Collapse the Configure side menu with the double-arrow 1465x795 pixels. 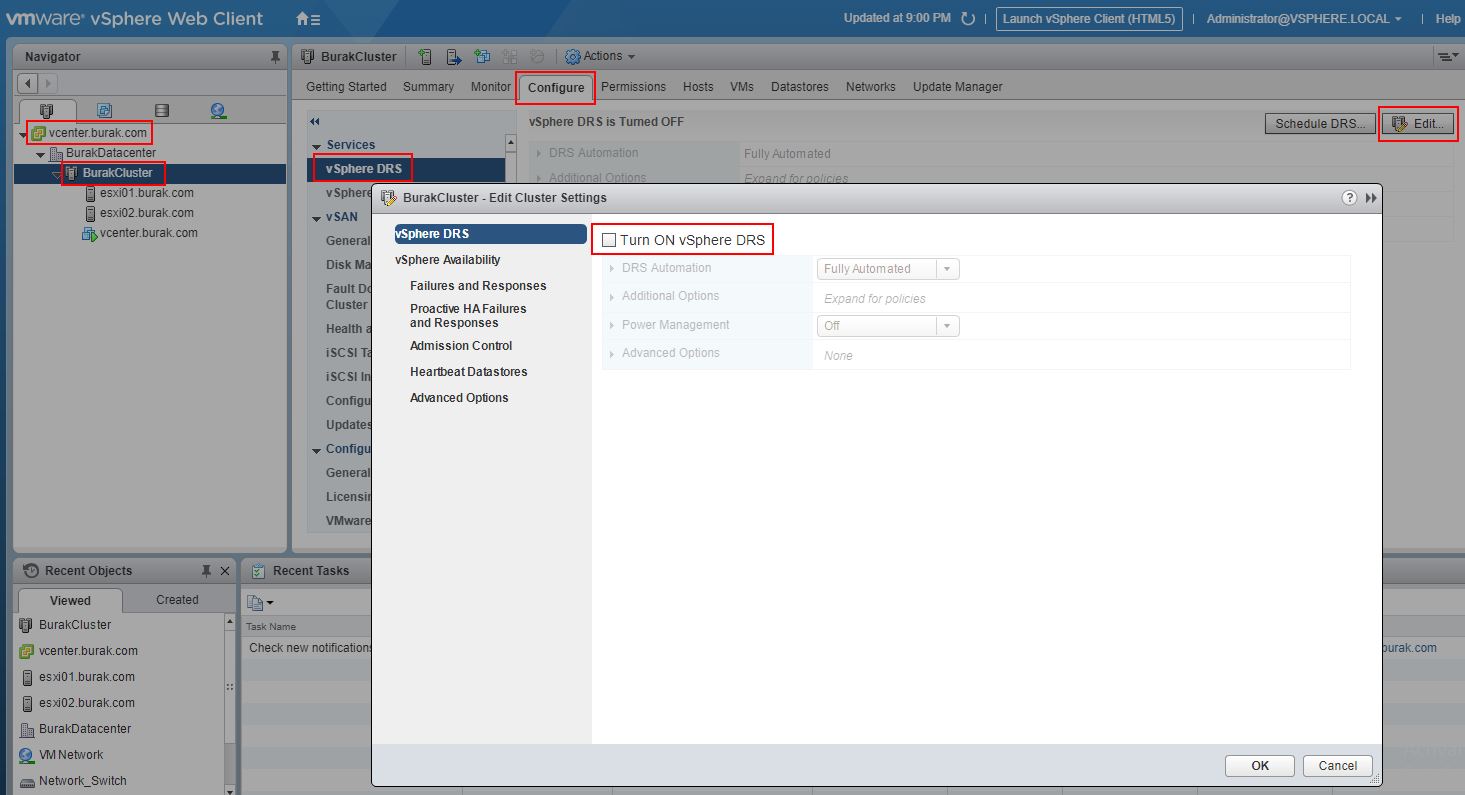[314, 122]
